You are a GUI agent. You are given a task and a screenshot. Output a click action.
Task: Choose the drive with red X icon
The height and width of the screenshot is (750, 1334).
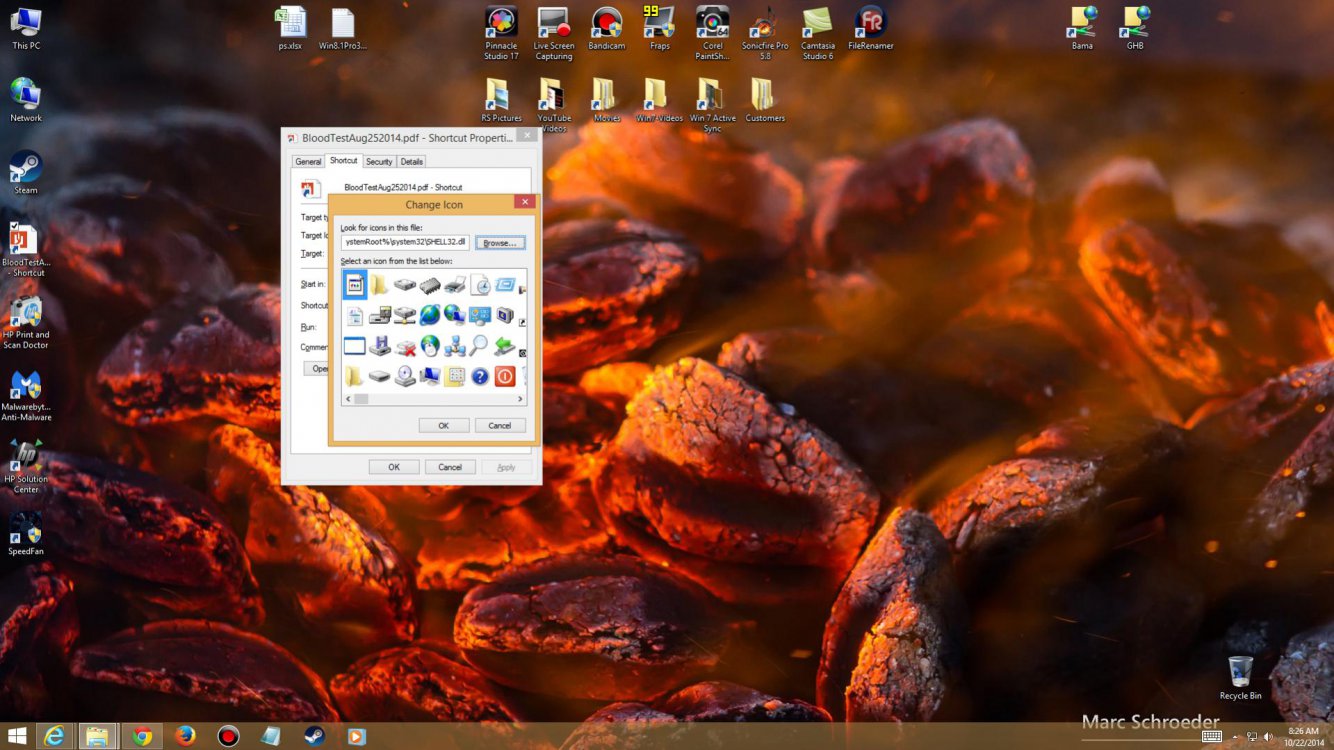(405, 346)
